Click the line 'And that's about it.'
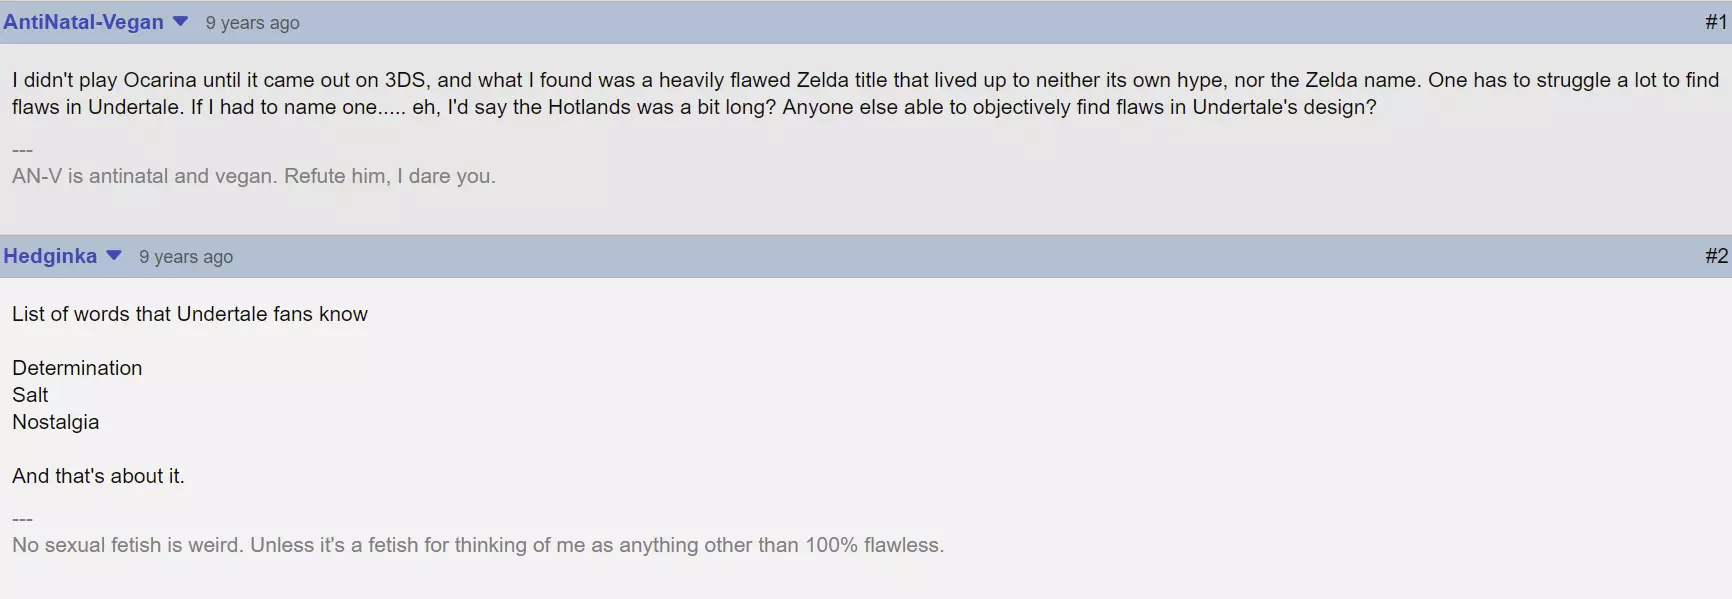Viewport: 1732px width, 599px height. pyautogui.click(x=98, y=476)
